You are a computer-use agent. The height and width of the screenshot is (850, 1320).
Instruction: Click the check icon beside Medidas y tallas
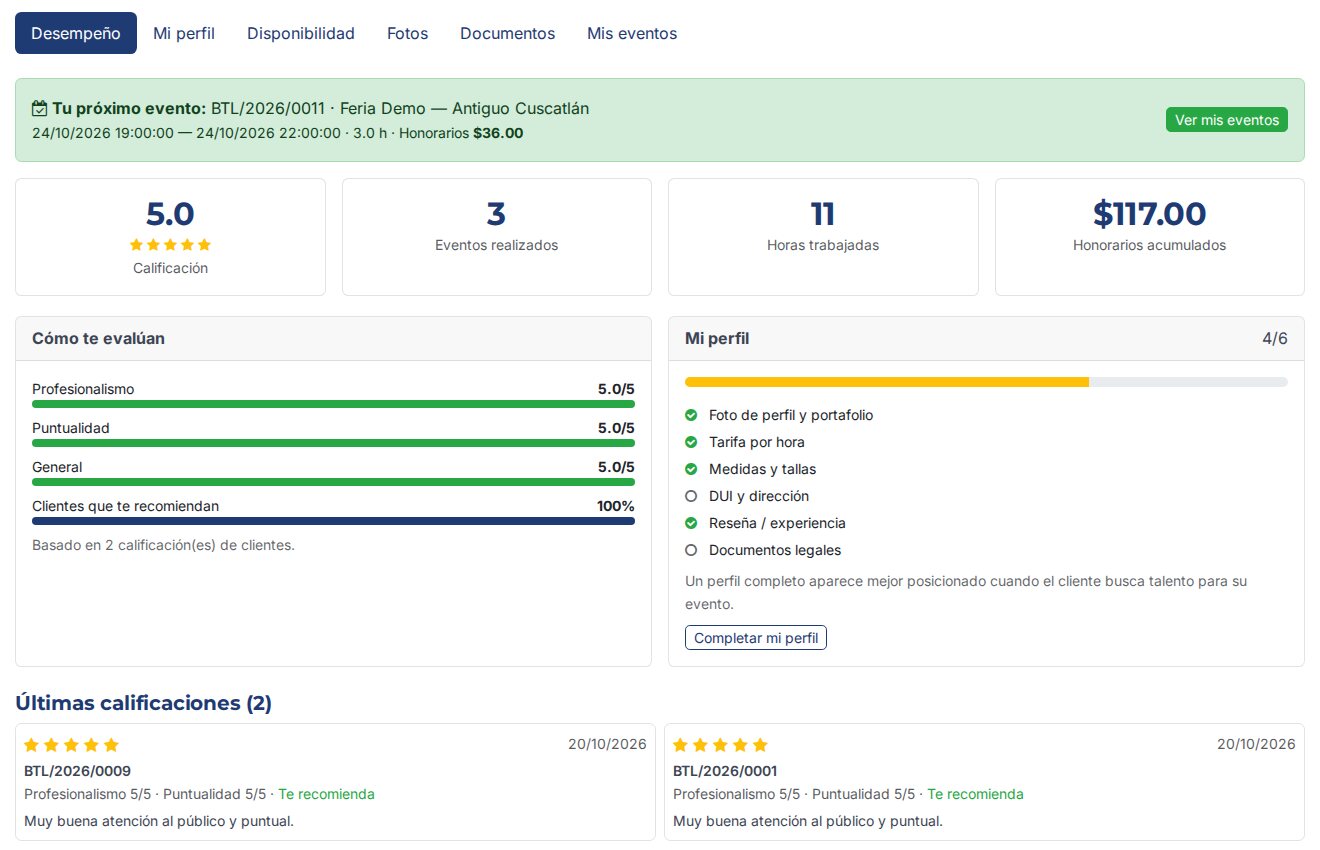(691, 469)
